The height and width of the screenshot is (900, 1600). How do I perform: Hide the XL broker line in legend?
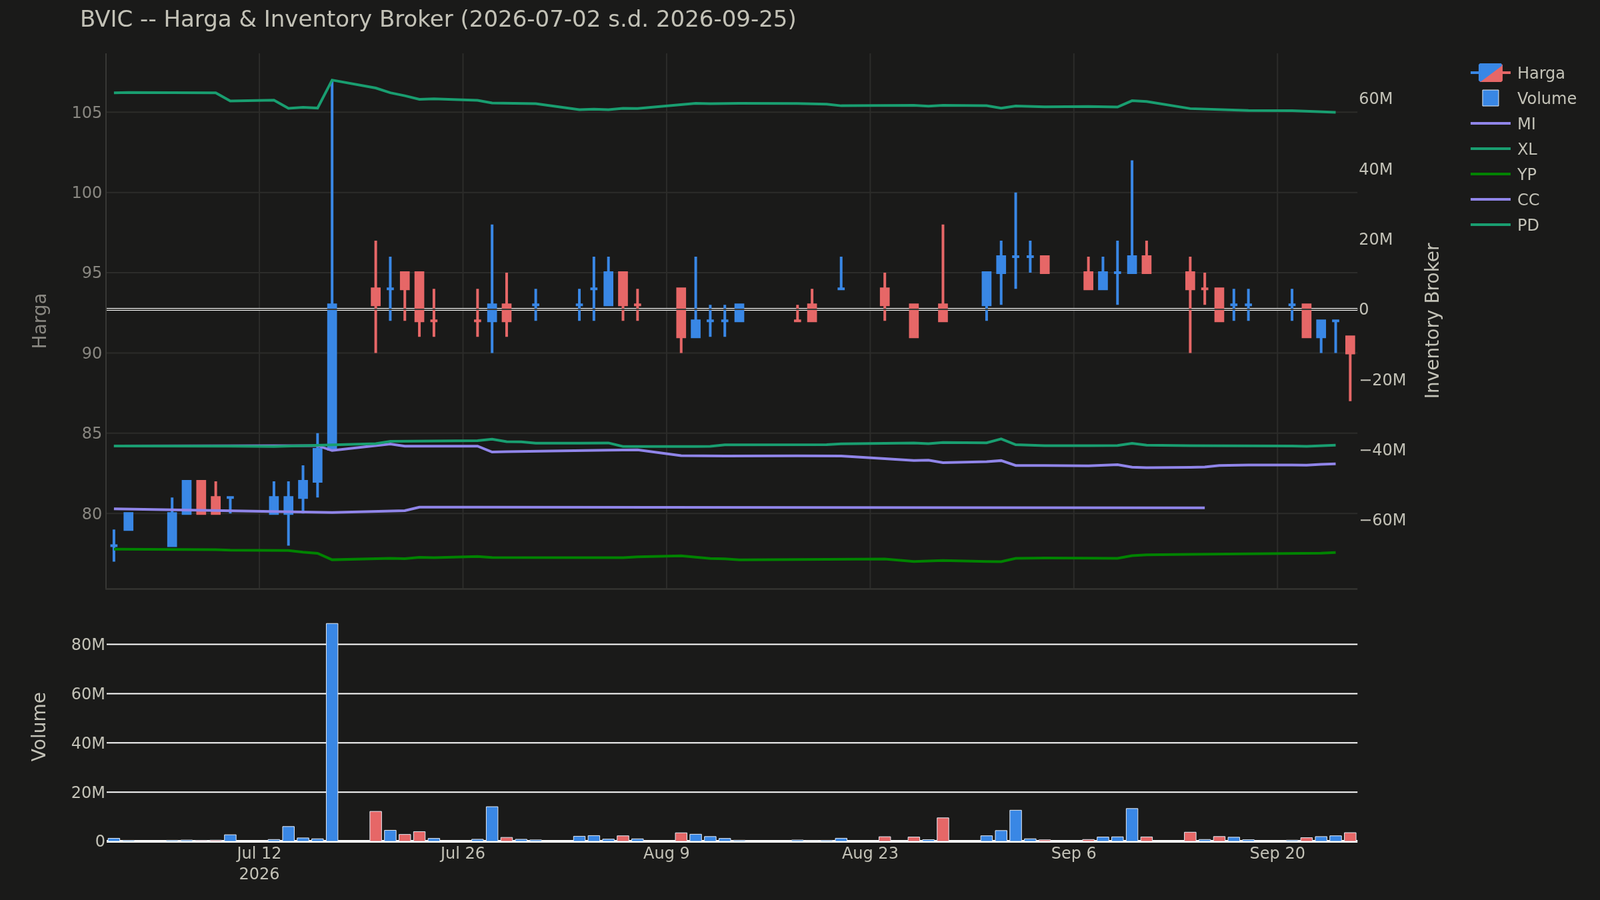point(1504,149)
